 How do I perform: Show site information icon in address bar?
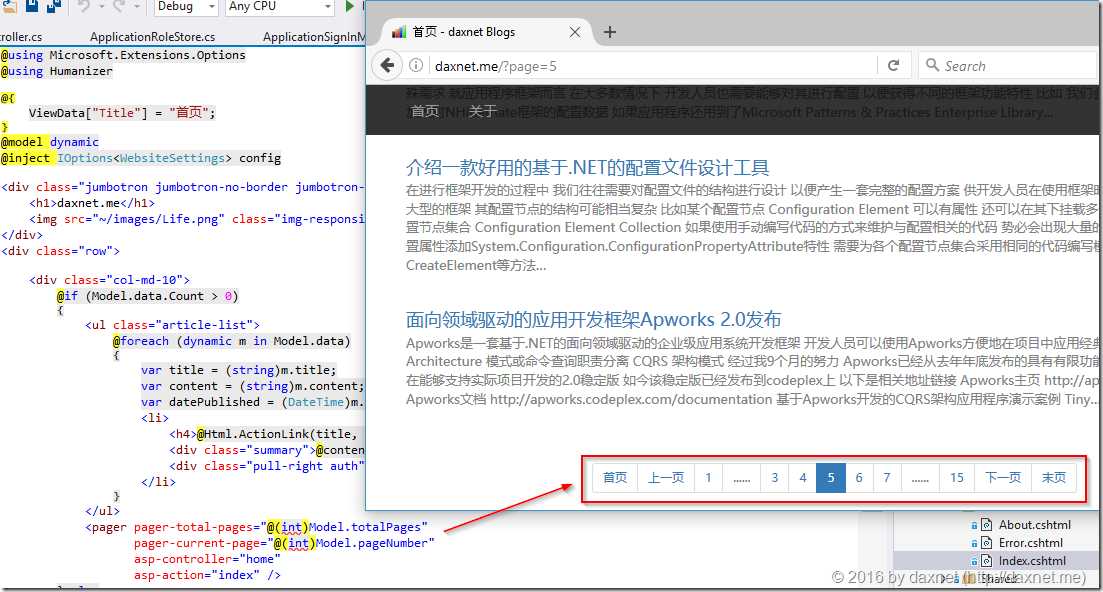[x=416, y=65]
